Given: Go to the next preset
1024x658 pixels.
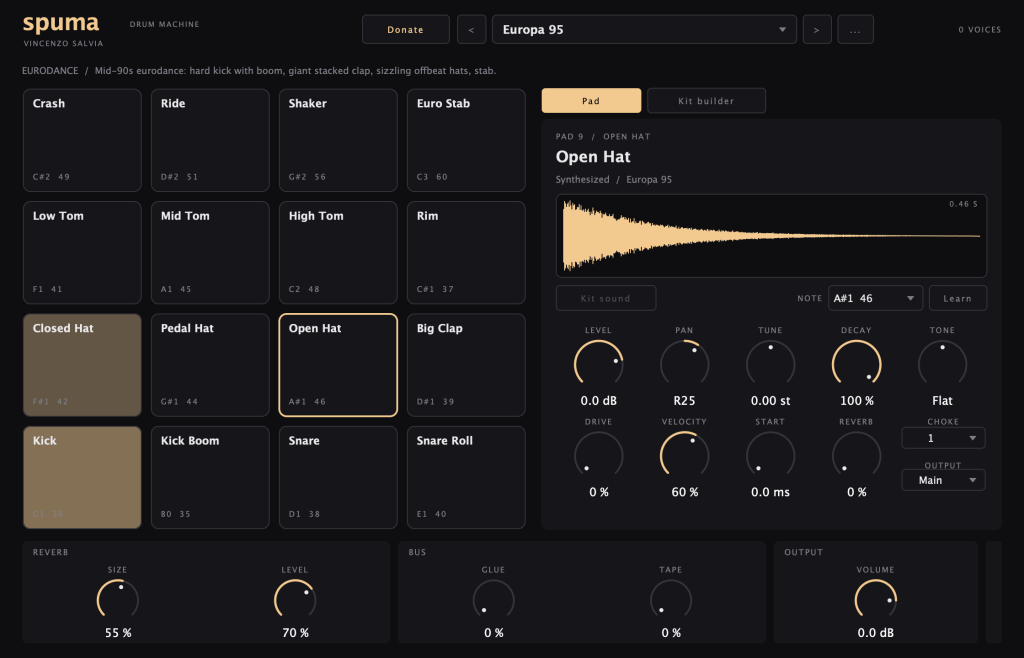Looking at the screenshot, I should (x=817, y=29).
